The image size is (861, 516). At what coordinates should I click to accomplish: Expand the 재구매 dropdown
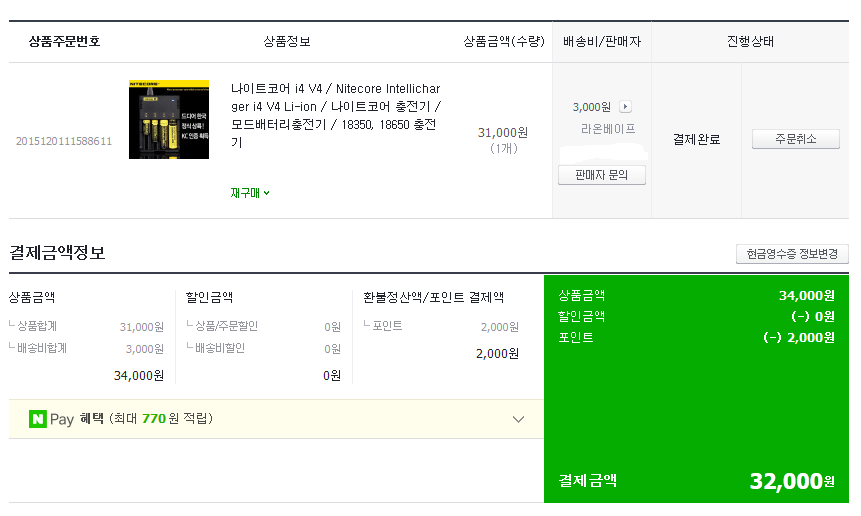(250, 193)
